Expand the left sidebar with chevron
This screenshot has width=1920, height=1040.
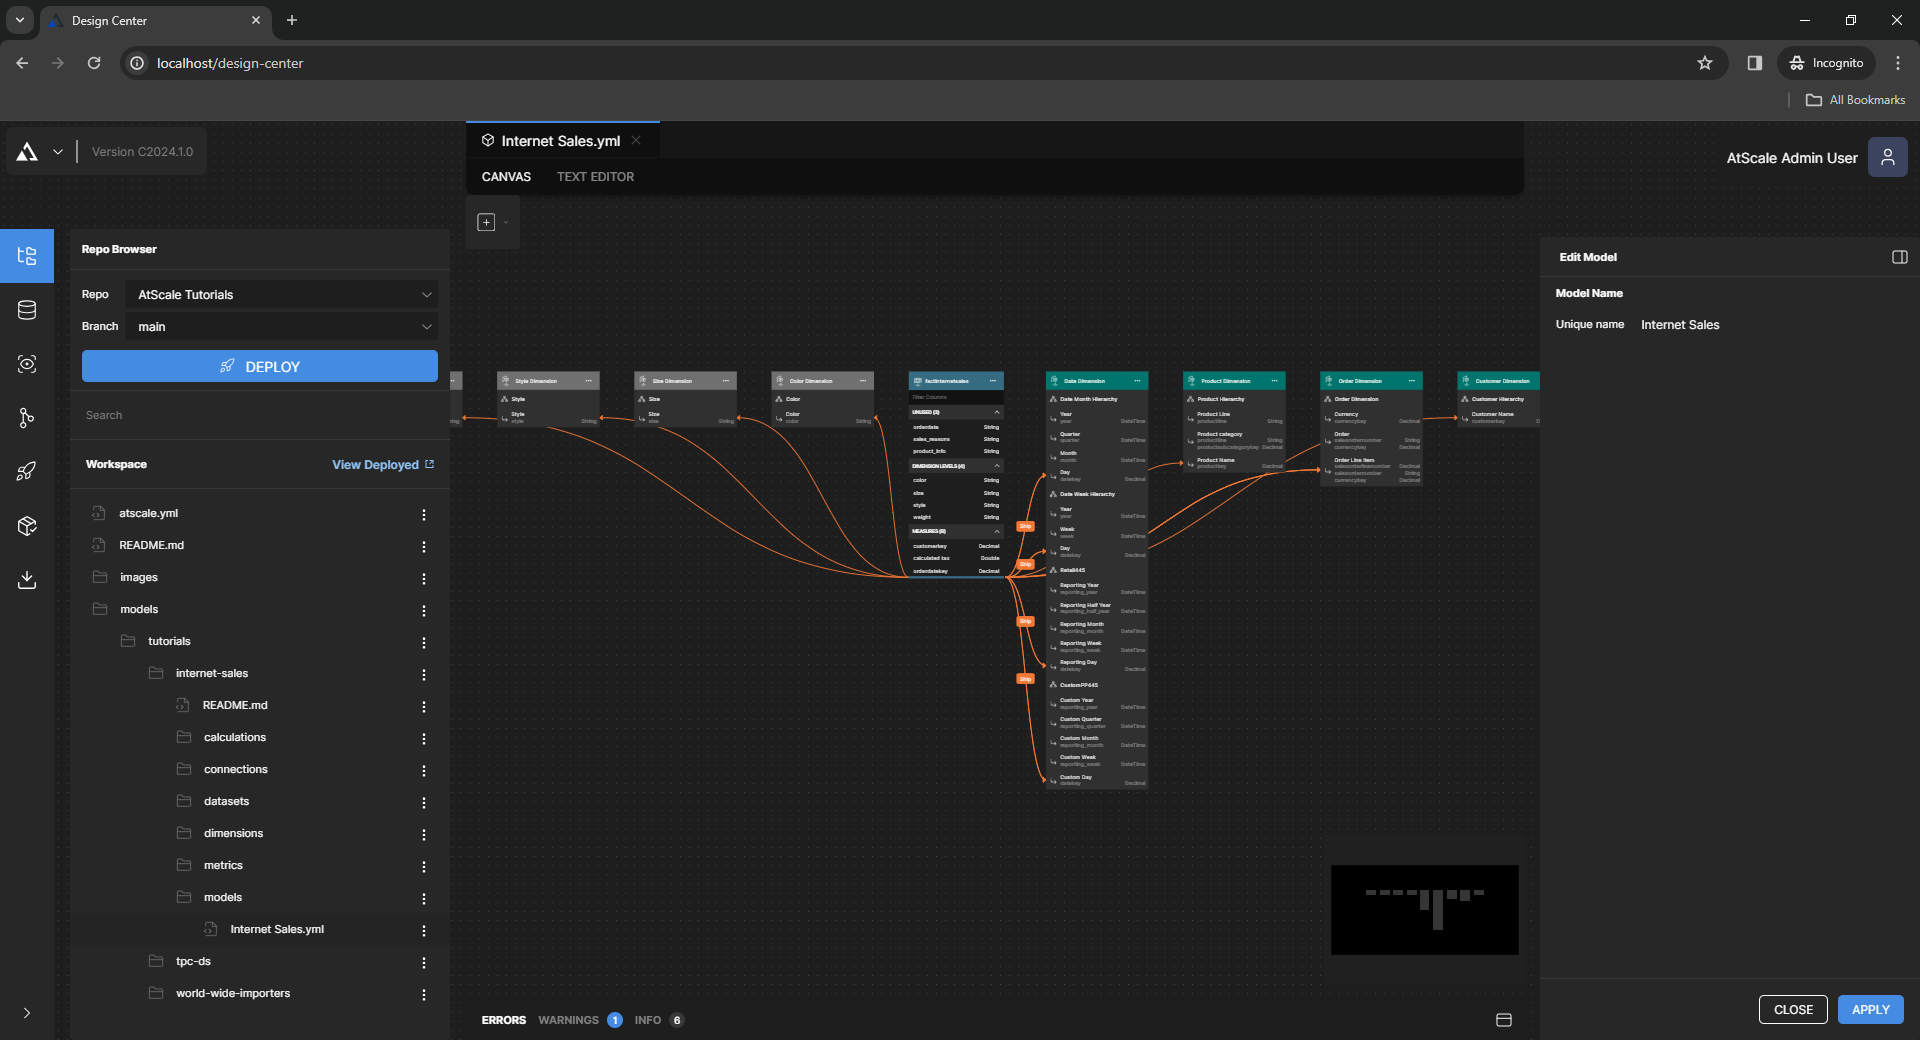pyautogui.click(x=27, y=1013)
